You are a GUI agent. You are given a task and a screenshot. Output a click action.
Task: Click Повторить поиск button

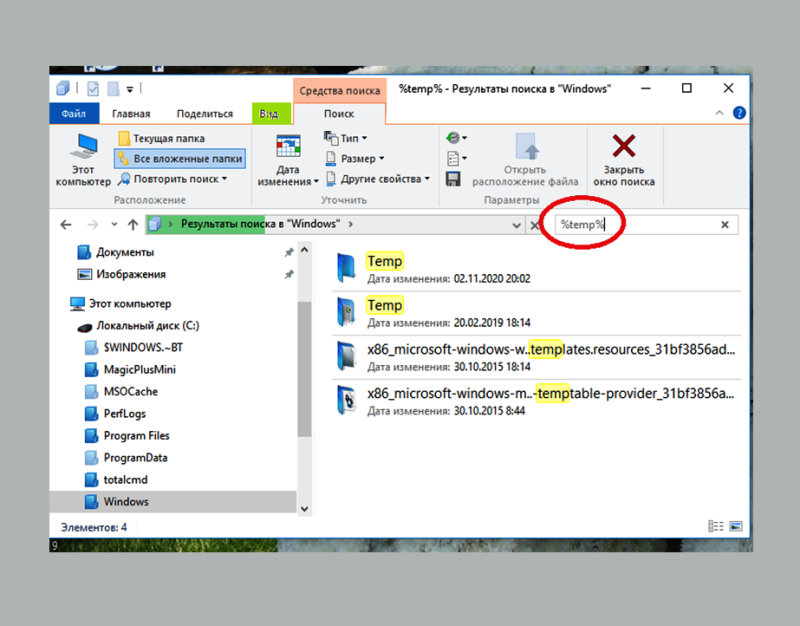pyautogui.click(x=173, y=179)
